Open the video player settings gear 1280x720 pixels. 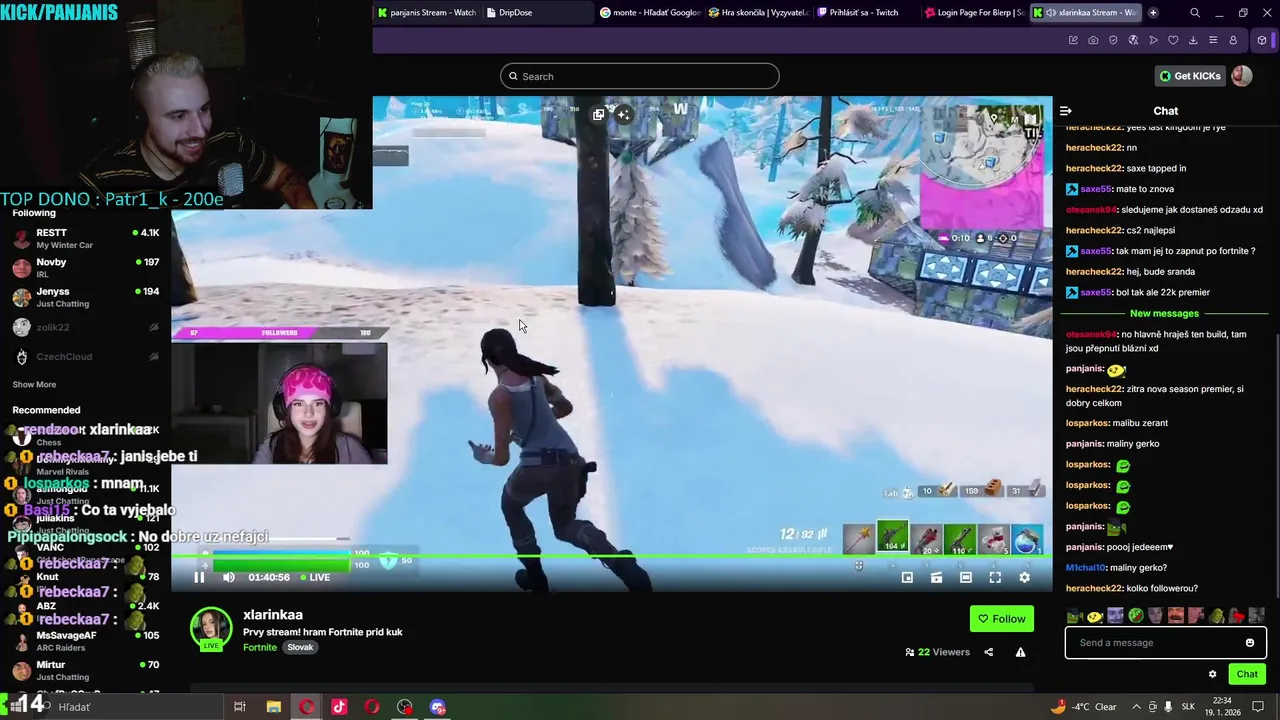click(x=1024, y=577)
